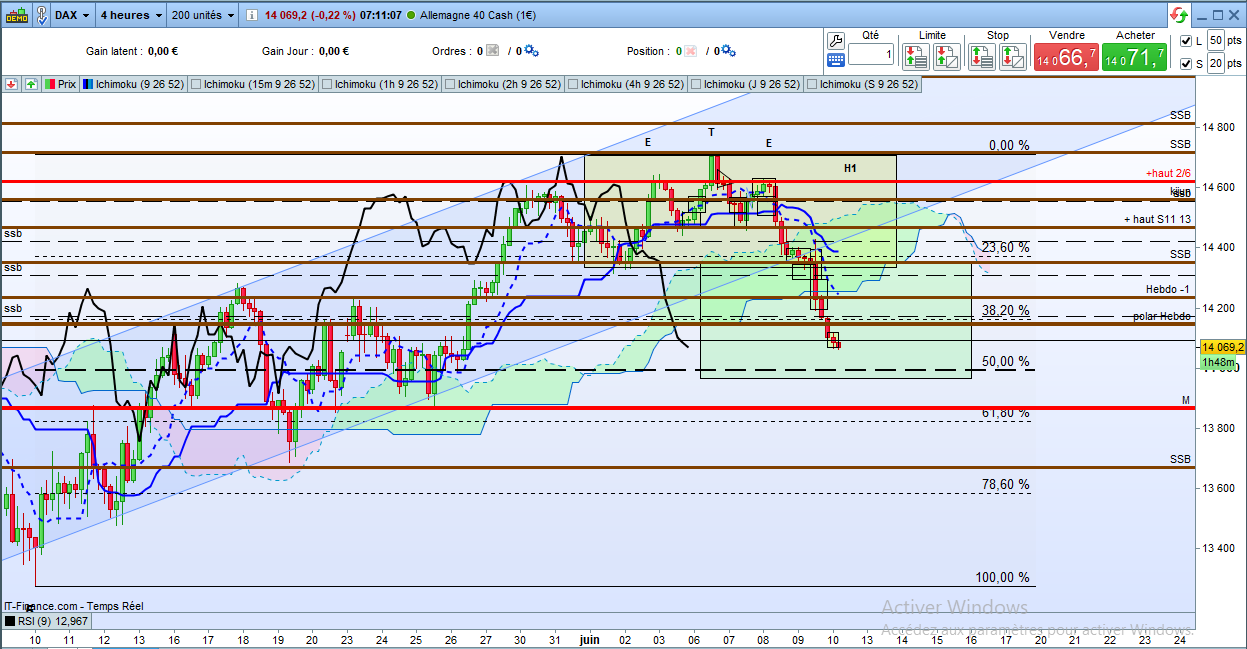Click the blue keyboard shortcuts icon

tap(837, 60)
